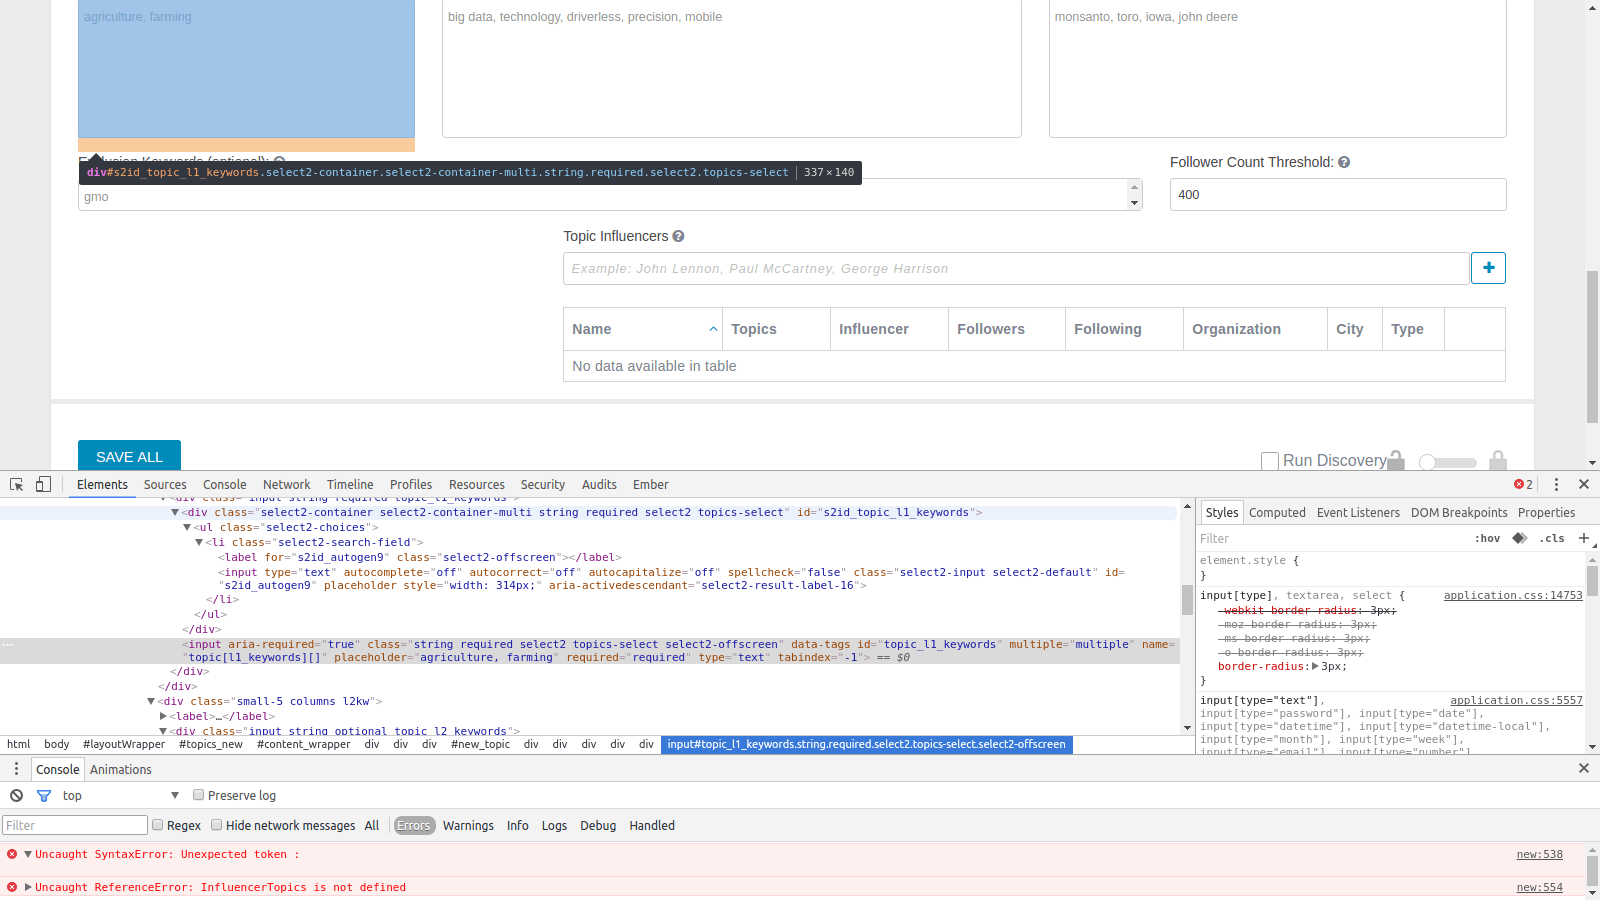This screenshot has width=1600, height=900.
Task: Click inside the Exclusion Keywords gmo field
Action: (x=400, y=196)
